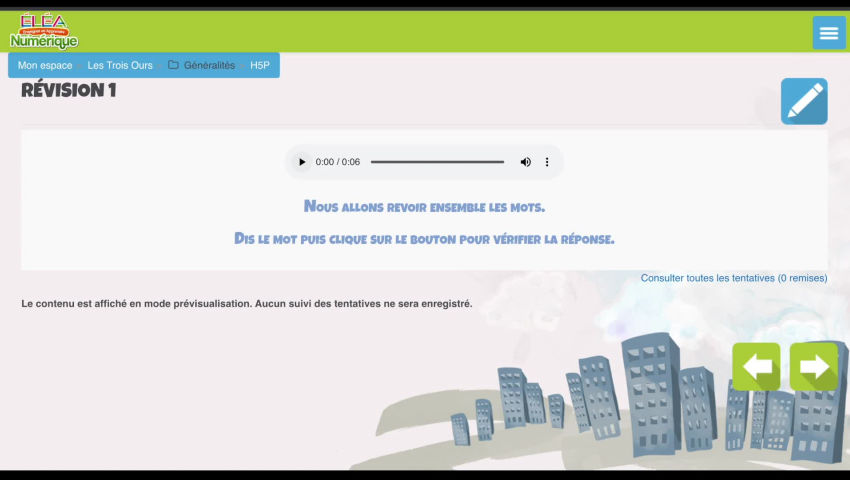Screen dimensions: 850x480
Task: Select the Généralités breadcrumb label
Action: click(209, 65)
